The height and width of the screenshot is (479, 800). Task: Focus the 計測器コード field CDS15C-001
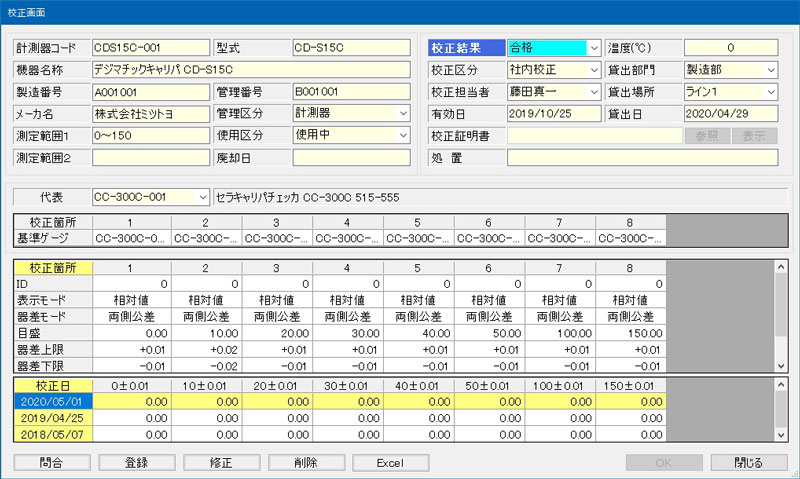click(151, 48)
